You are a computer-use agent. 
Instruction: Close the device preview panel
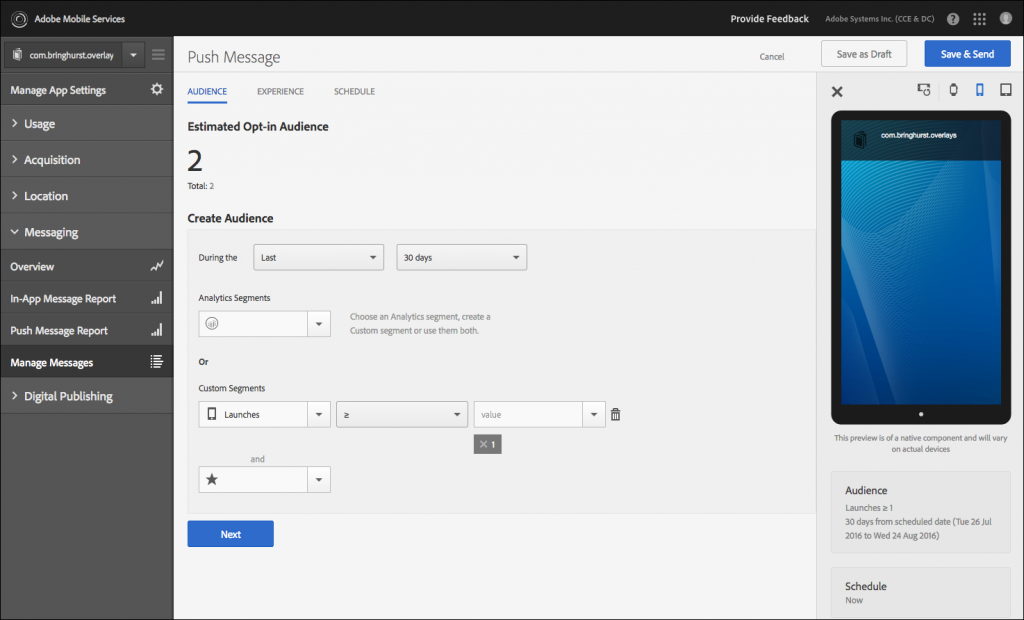click(837, 90)
